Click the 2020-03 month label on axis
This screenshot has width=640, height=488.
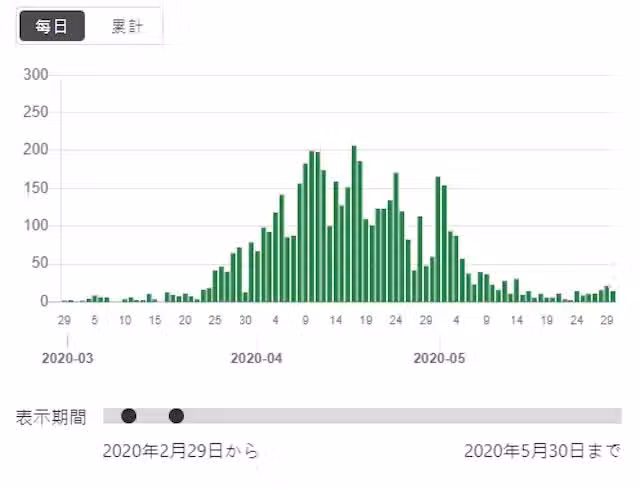68,357
